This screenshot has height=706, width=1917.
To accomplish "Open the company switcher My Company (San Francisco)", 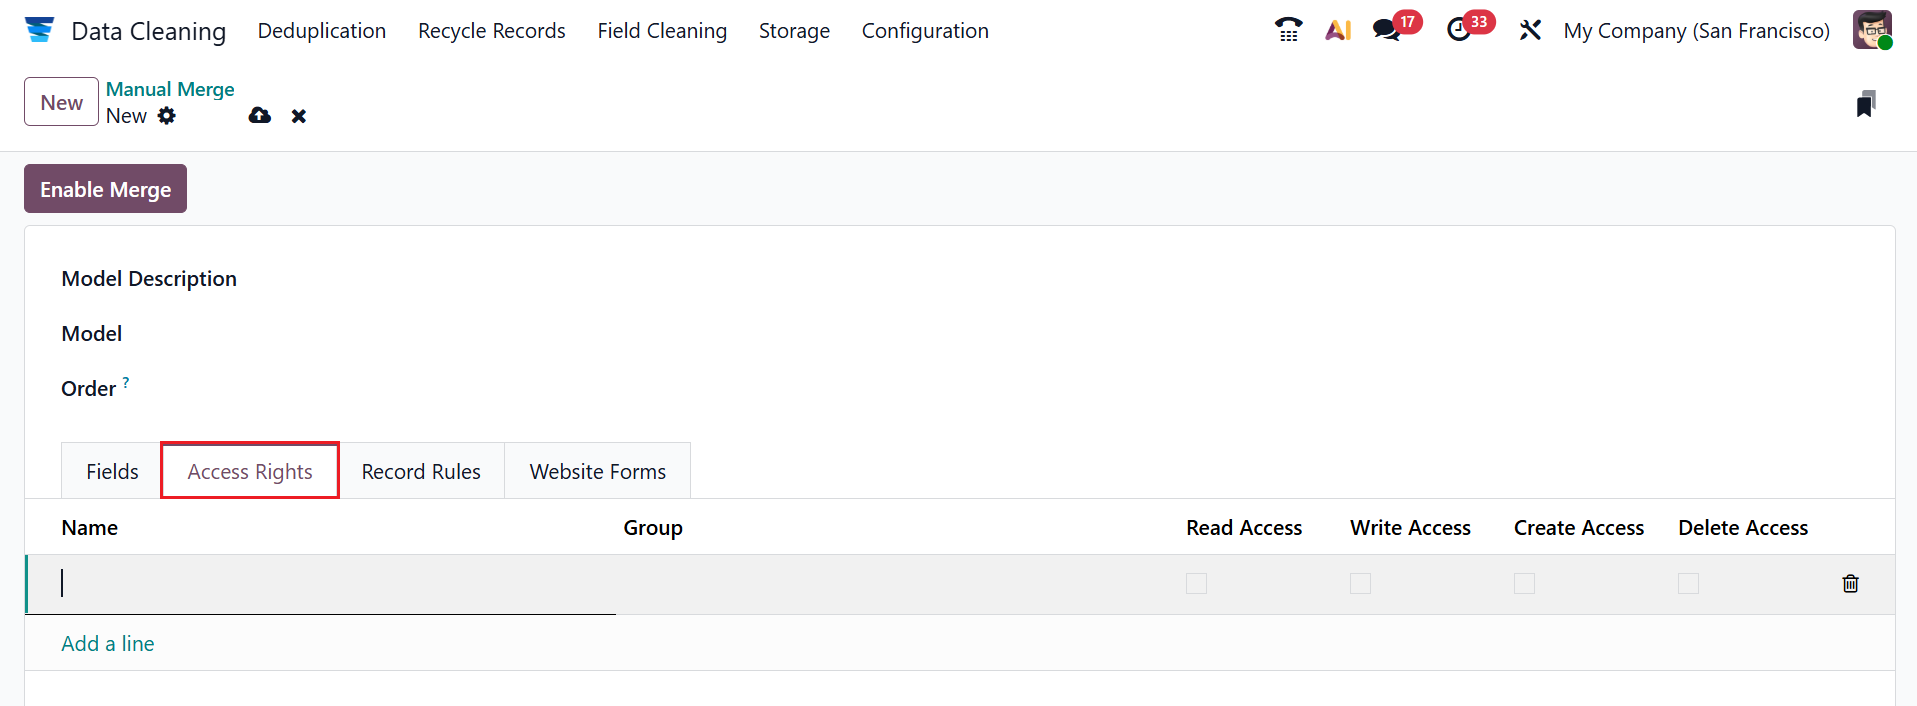I will 1696,31.
